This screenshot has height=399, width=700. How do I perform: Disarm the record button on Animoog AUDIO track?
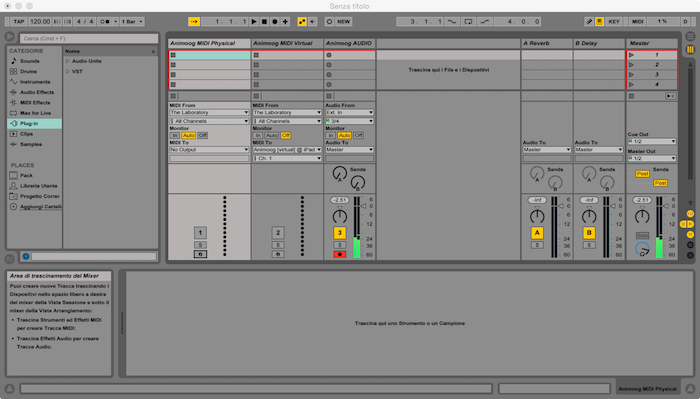[339, 254]
